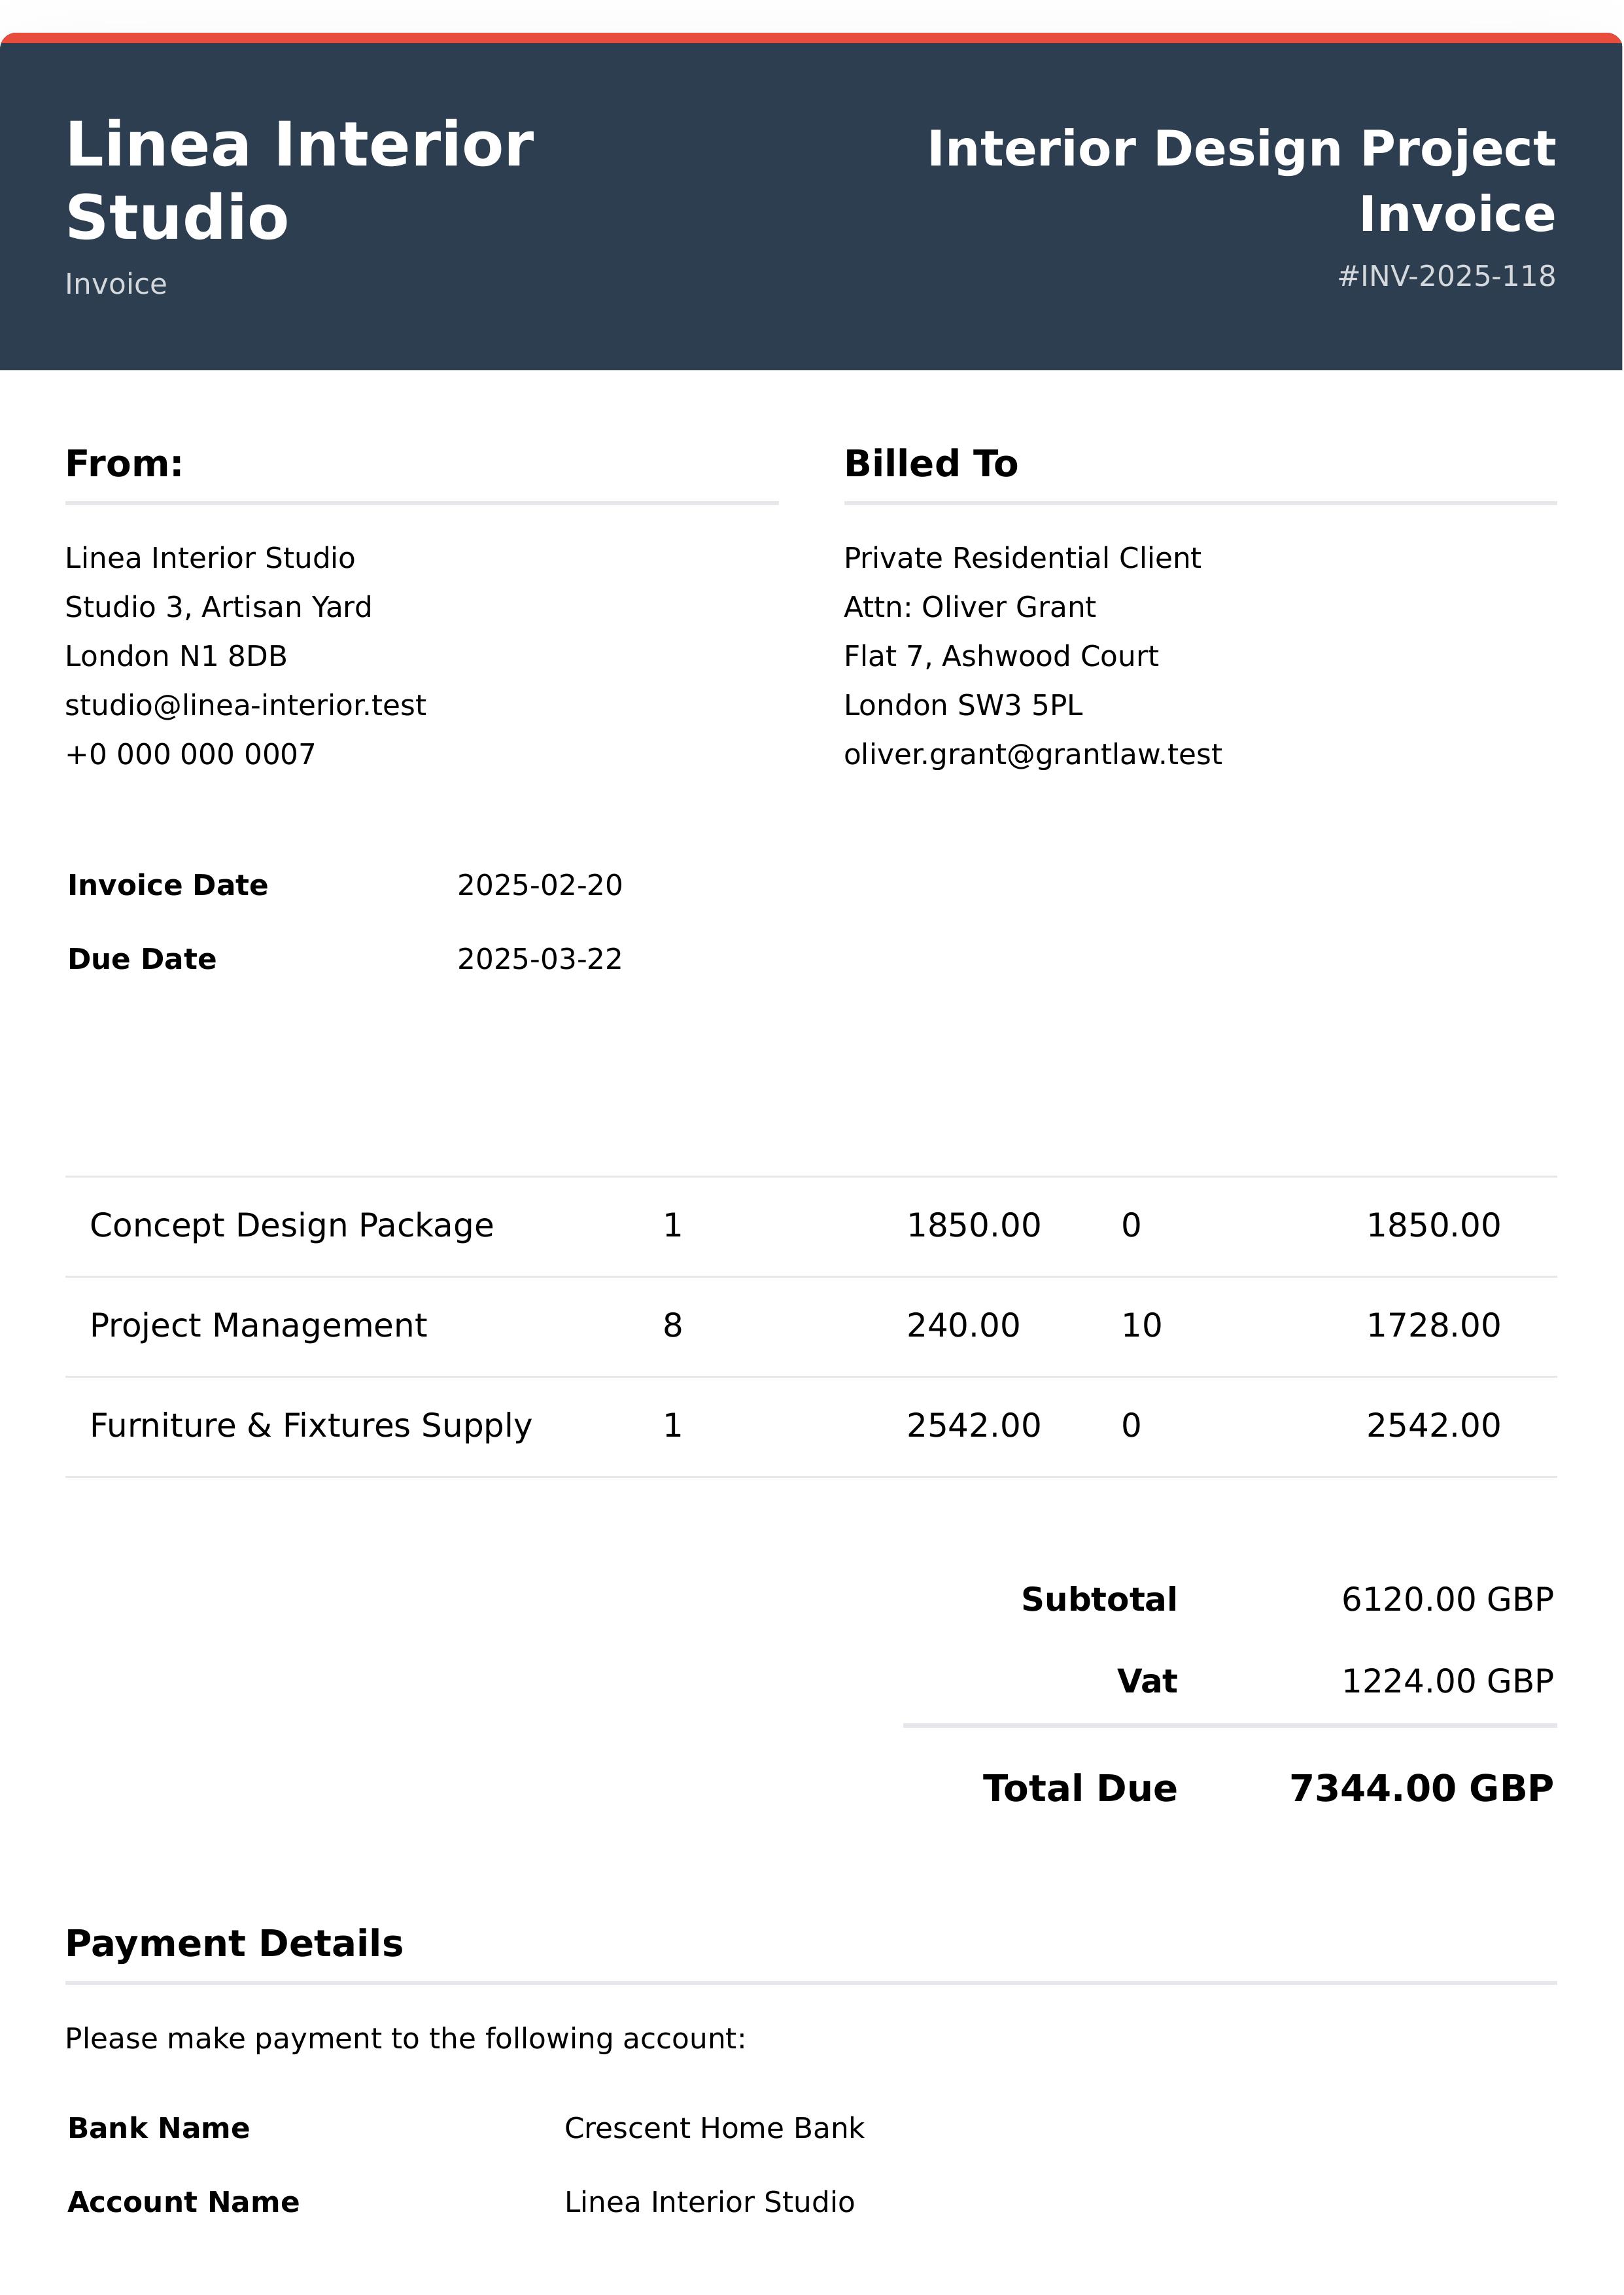
Task: Click the Linea Interior Studio header title
Action: click(299, 180)
